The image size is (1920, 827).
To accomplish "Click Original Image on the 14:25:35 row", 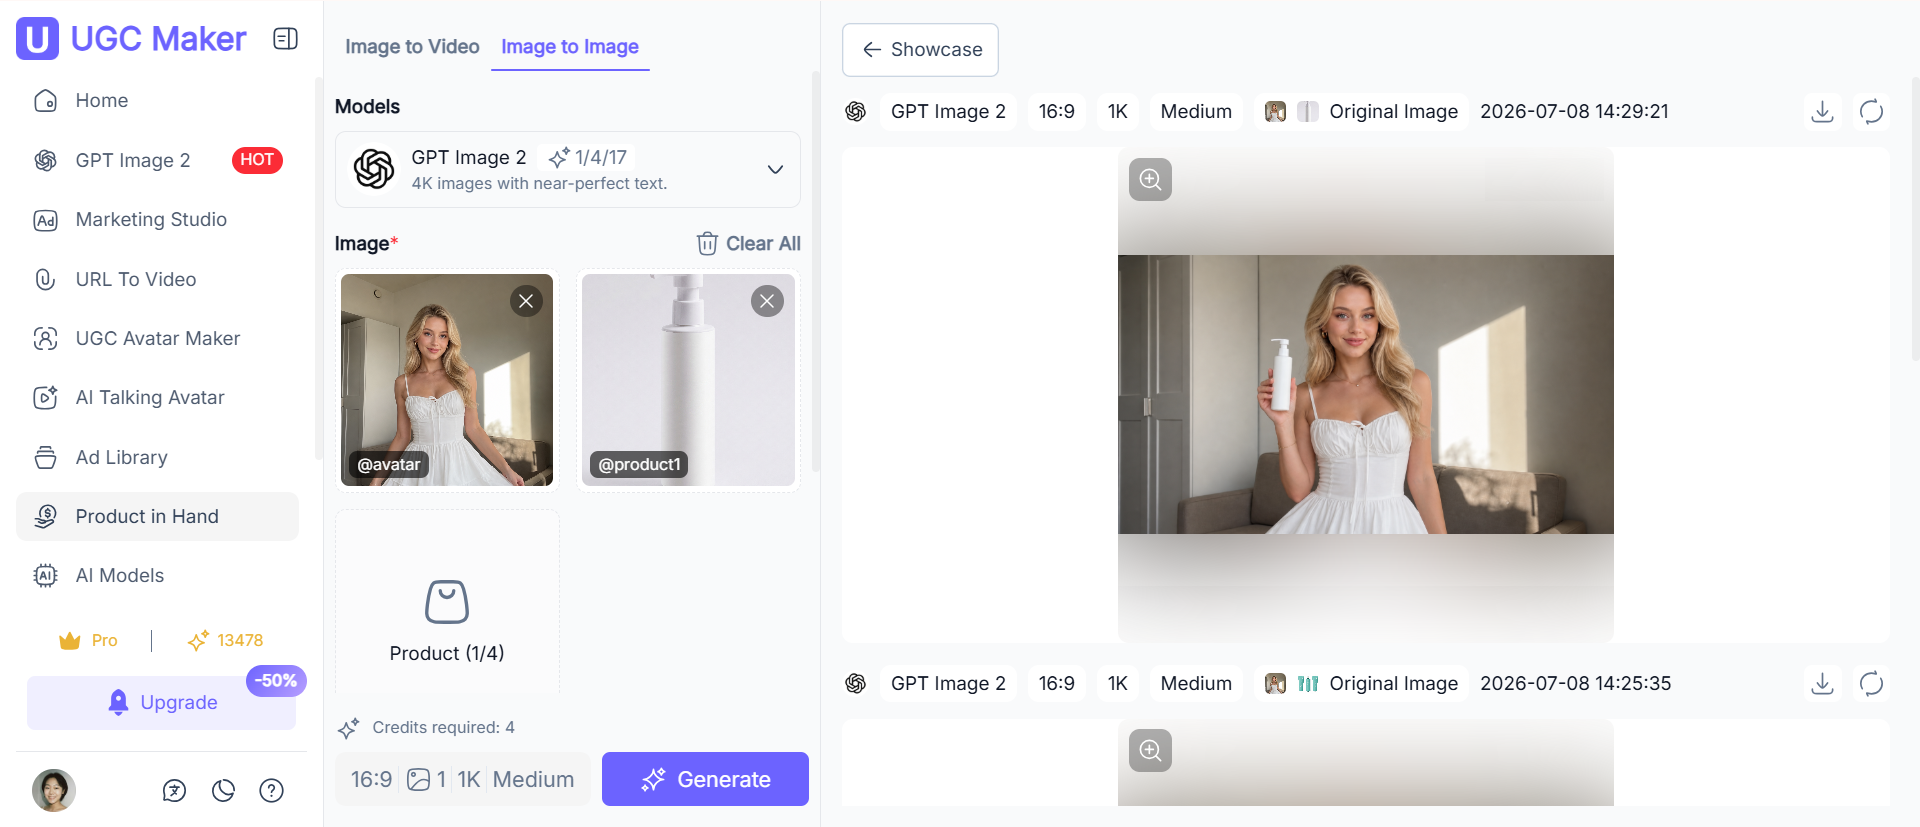I will coord(1361,683).
